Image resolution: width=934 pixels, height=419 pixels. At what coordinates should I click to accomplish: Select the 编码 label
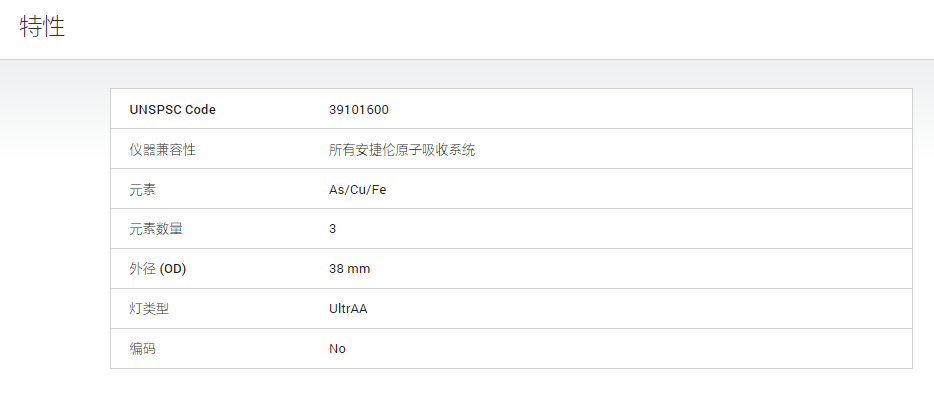[142, 349]
